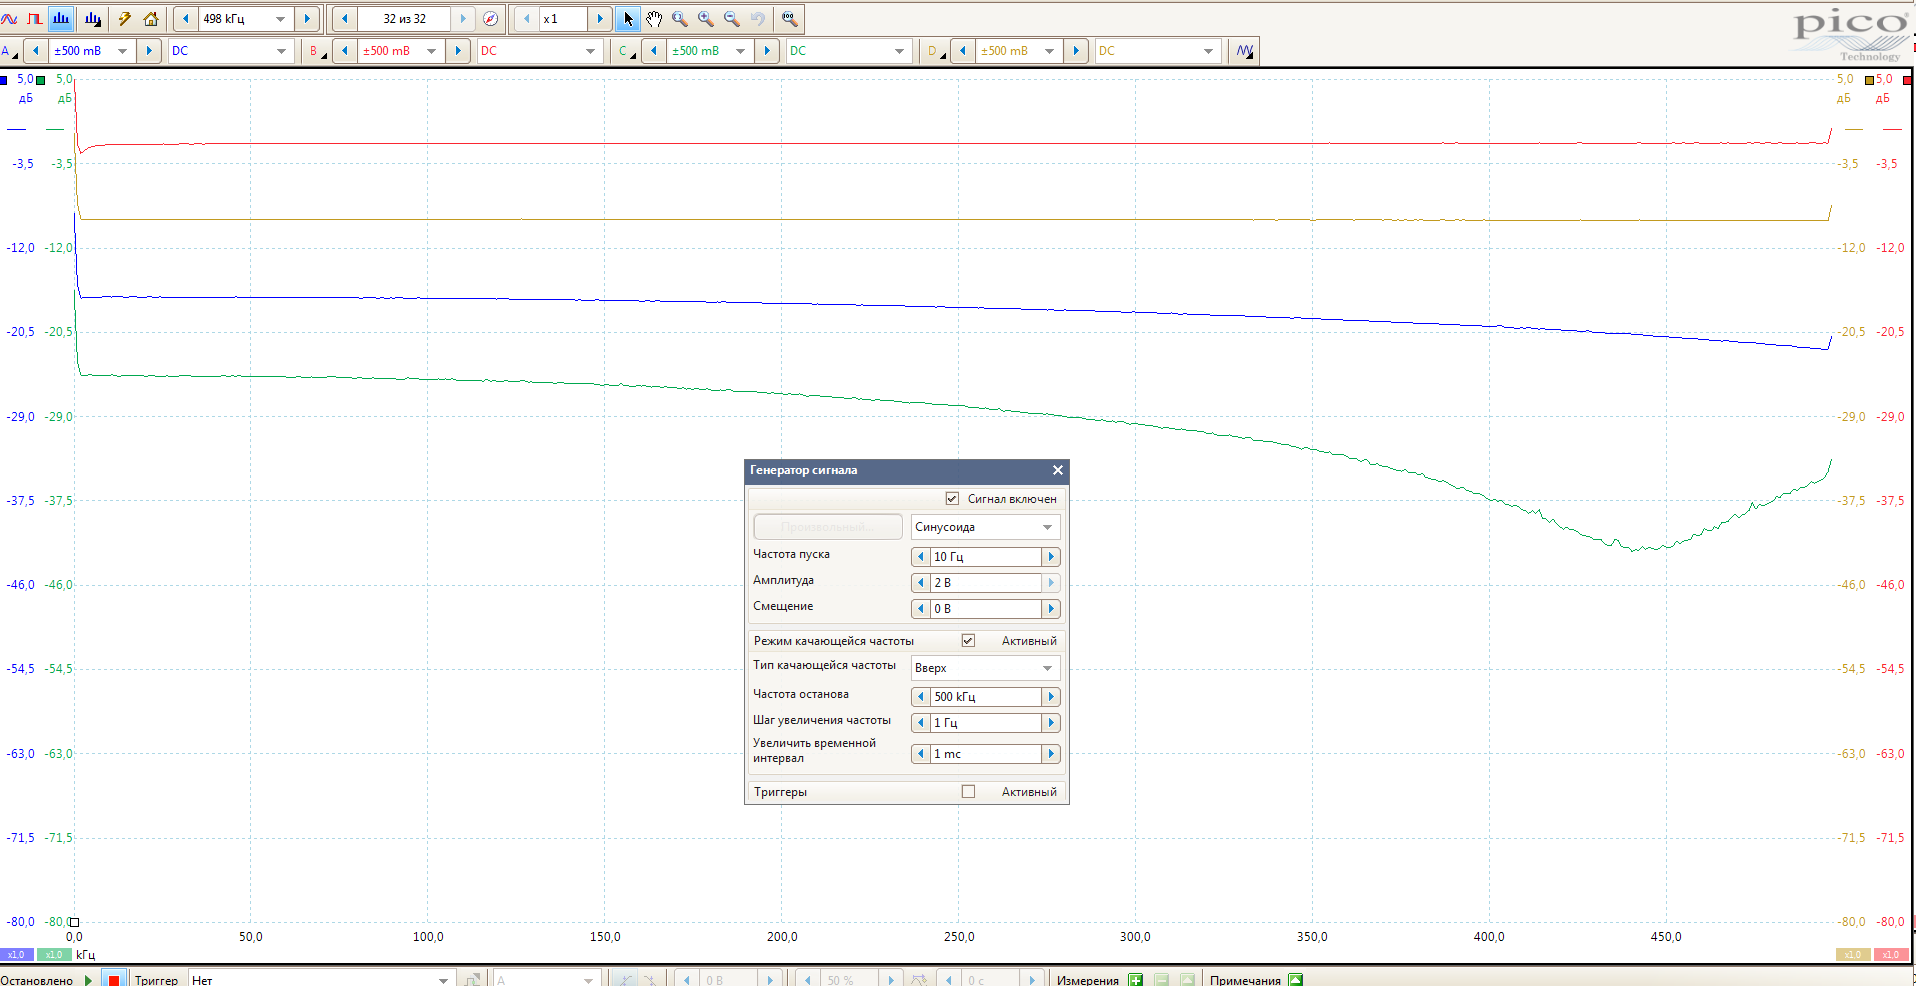This screenshot has width=1916, height=986.
Task: Switch to oscilloscope mode icon
Action: [9, 19]
